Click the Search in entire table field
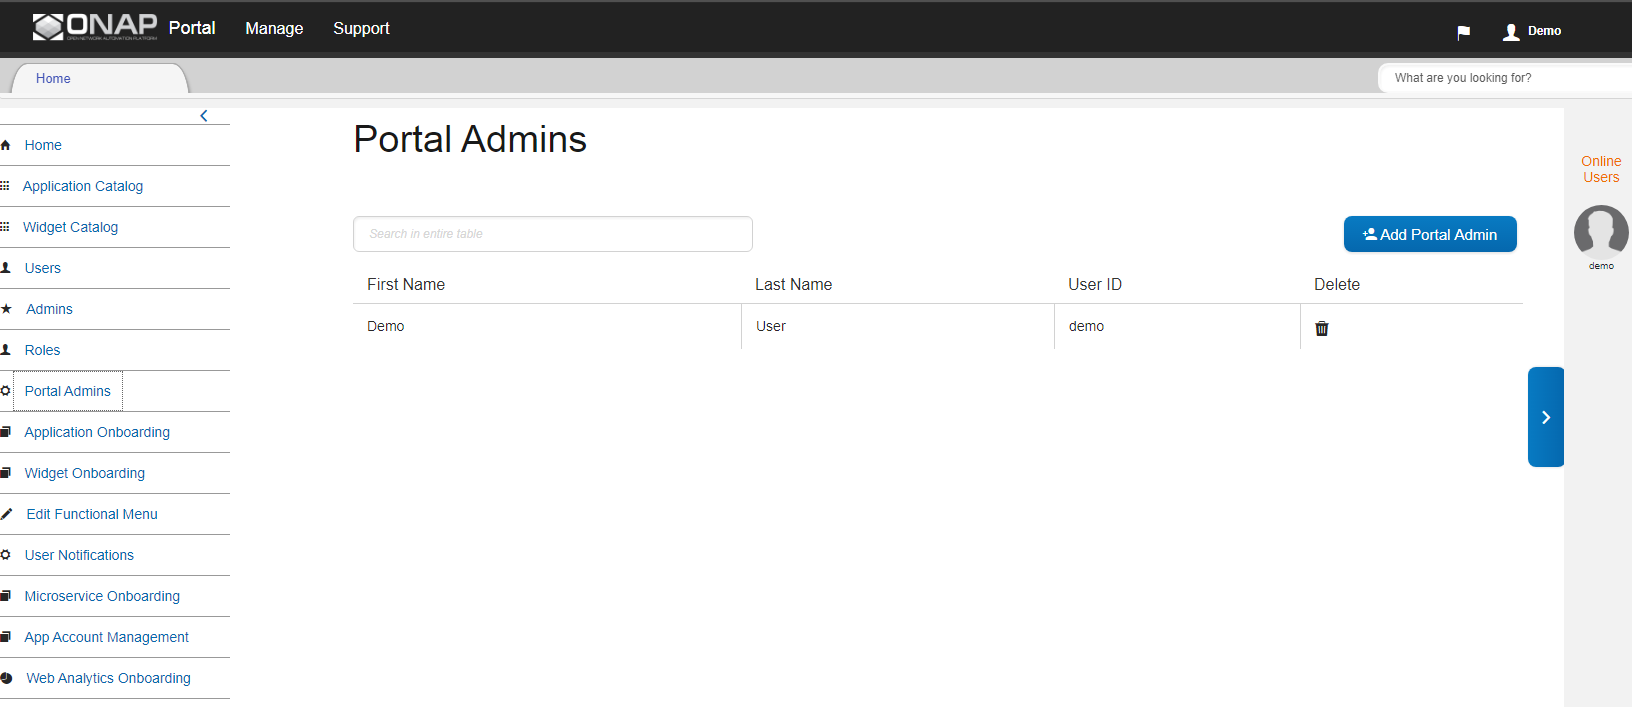 (x=553, y=234)
